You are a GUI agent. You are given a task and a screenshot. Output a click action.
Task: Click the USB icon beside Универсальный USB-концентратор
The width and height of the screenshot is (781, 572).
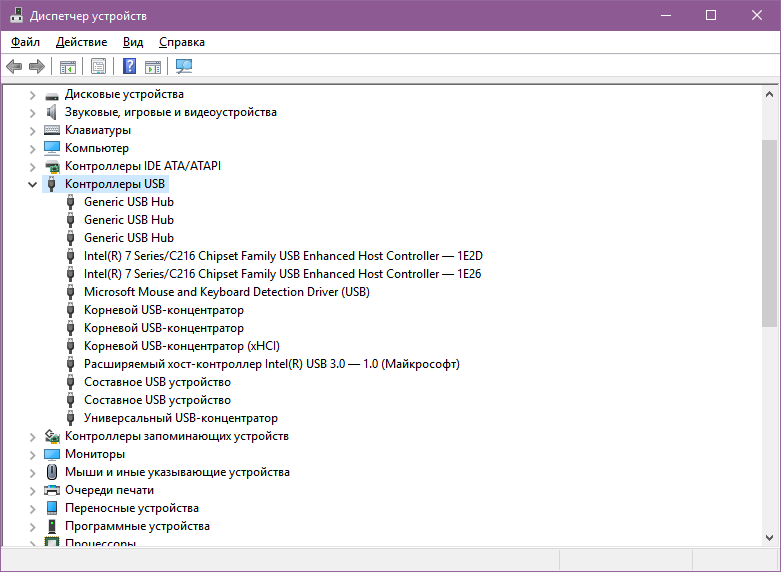pos(71,418)
